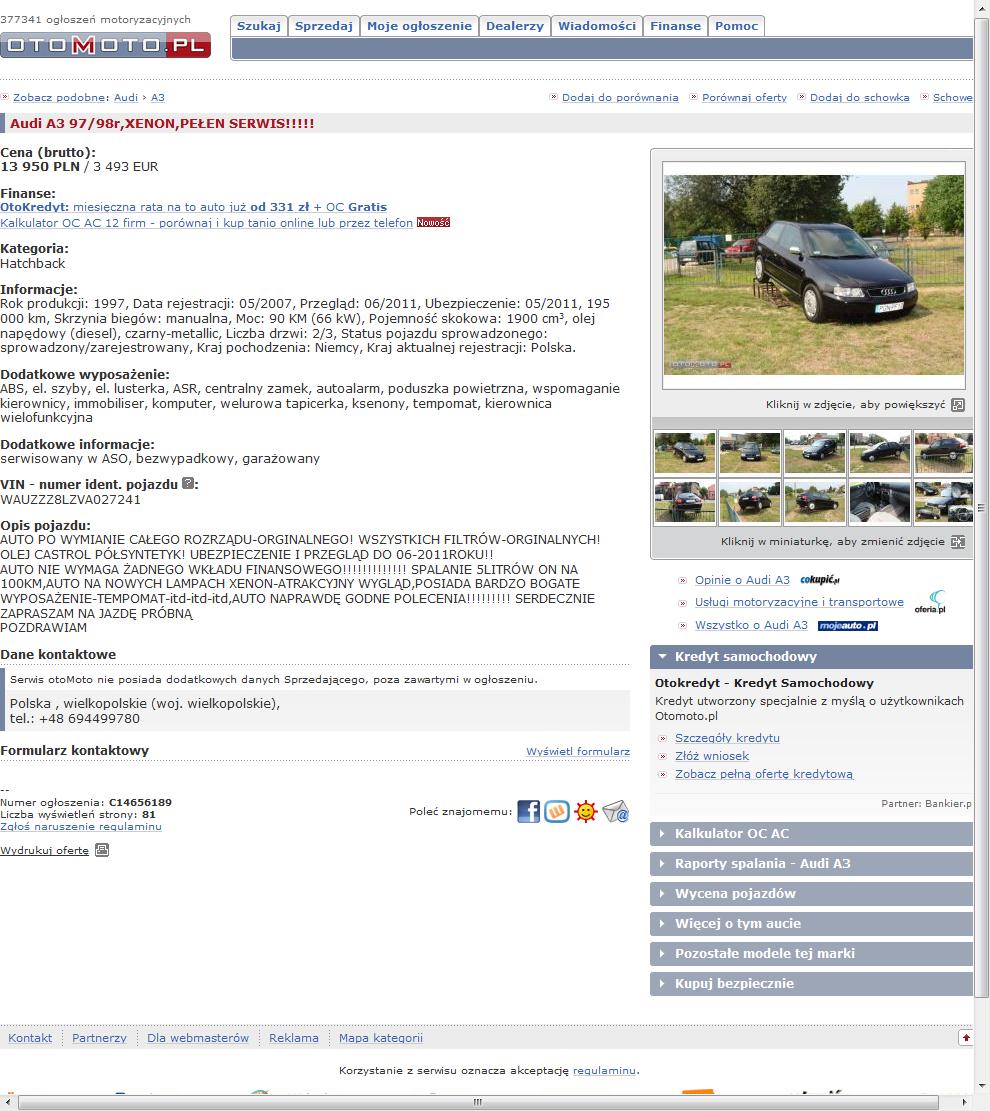
Task: Click the main Audi A3 photo to enlarge
Action: click(814, 275)
